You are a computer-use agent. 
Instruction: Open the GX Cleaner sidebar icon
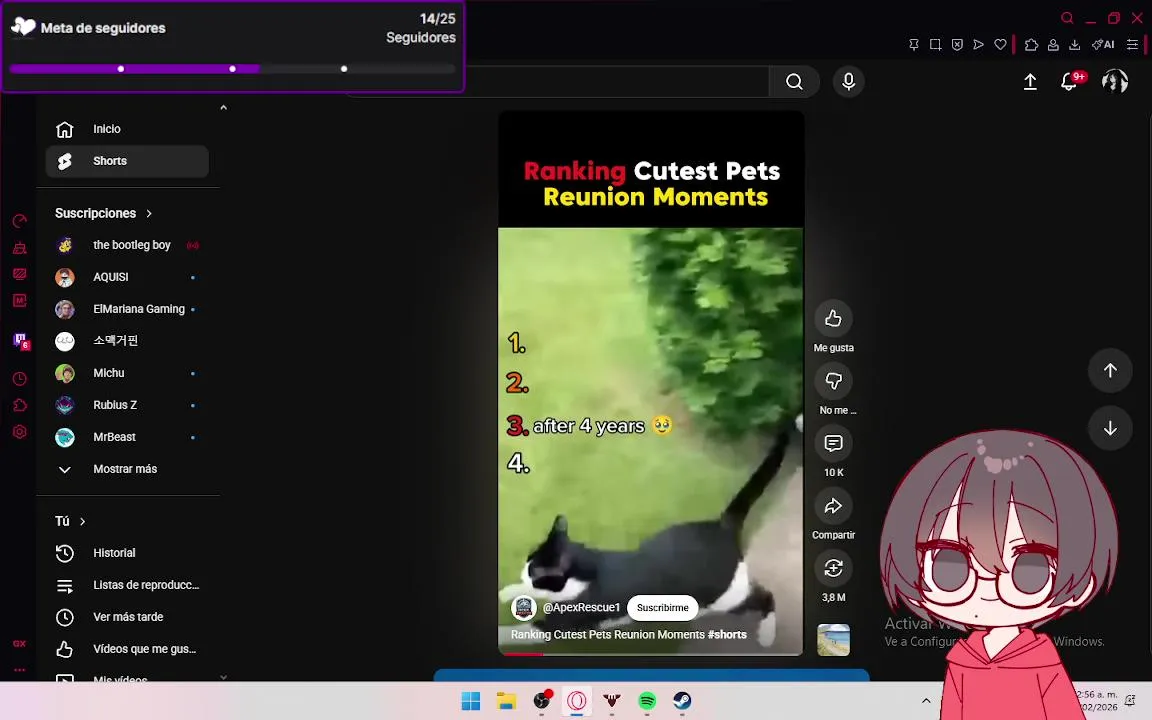(20, 248)
